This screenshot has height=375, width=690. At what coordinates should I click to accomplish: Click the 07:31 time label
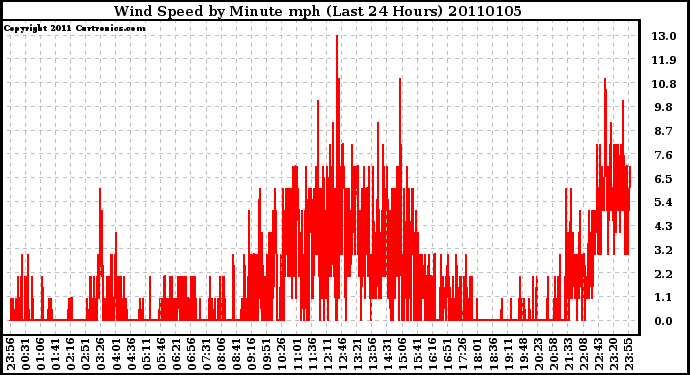pyautogui.click(x=207, y=355)
